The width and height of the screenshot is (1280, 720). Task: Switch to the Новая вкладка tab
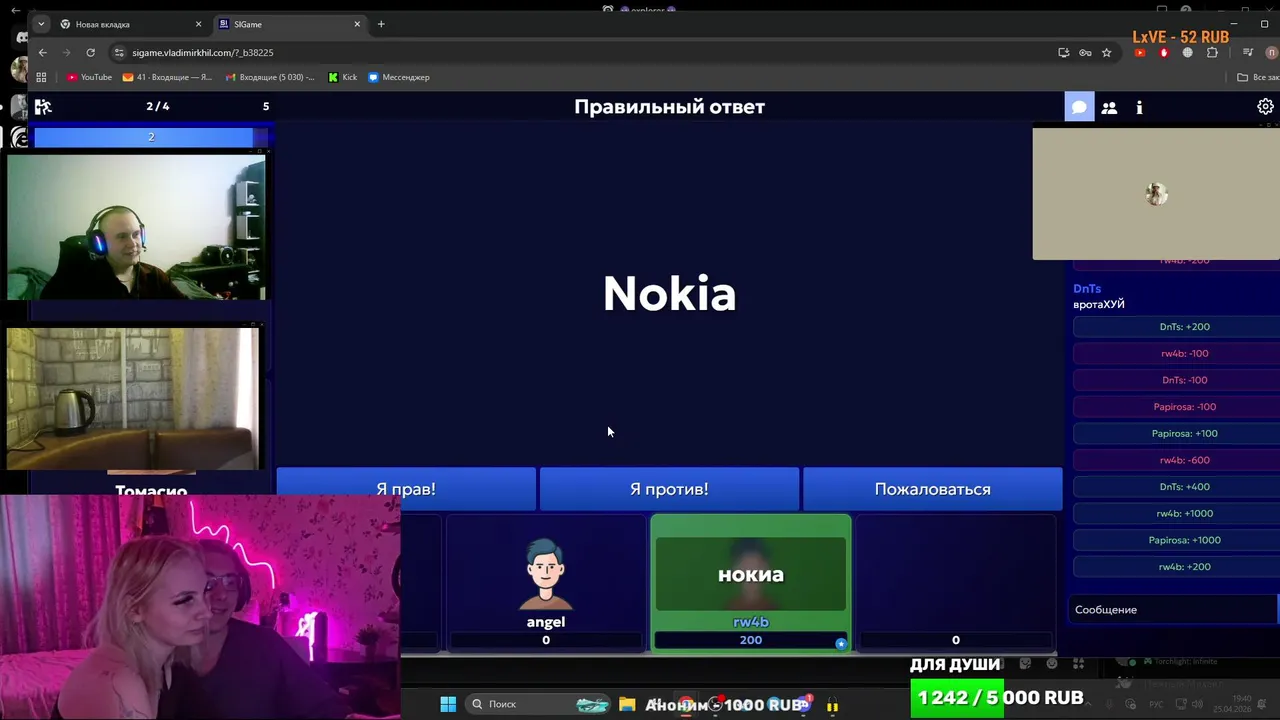point(128,24)
